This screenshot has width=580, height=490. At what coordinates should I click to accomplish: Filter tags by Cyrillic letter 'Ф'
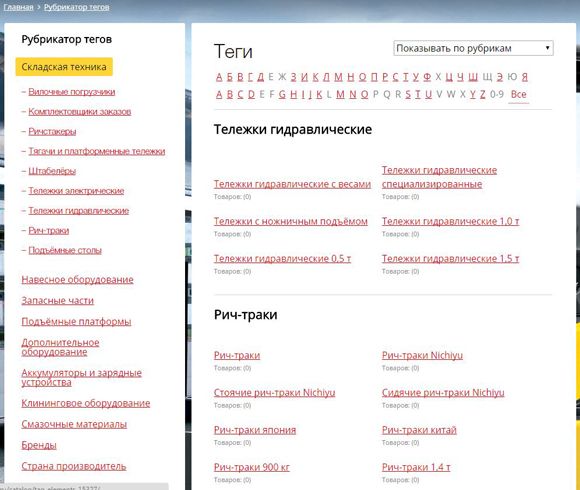point(427,77)
